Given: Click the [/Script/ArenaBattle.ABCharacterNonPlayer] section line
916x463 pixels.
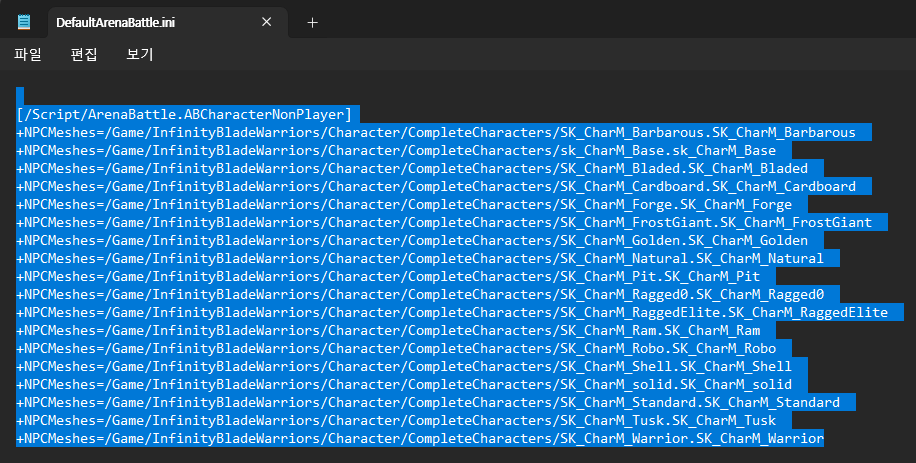Looking at the screenshot, I should point(185,114).
